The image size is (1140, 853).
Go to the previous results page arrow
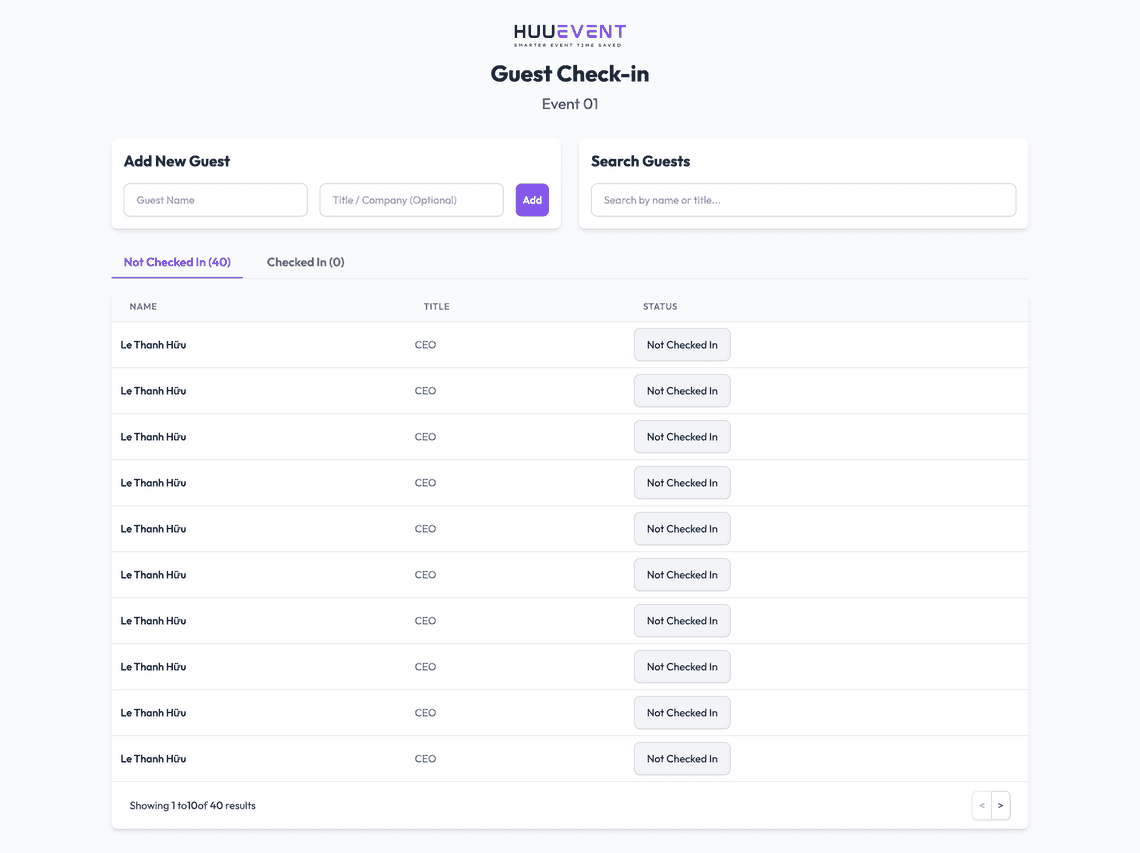(x=982, y=805)
